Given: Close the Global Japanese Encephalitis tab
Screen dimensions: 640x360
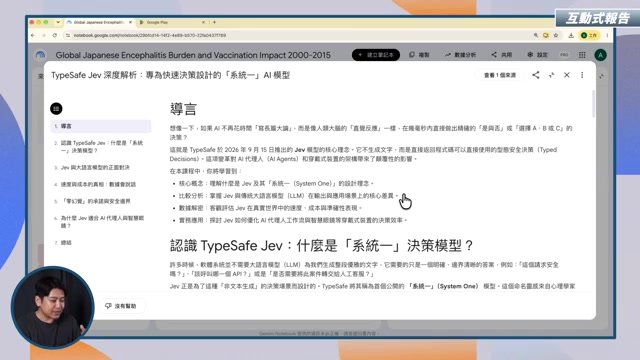Looking at the screenshot, I should 130,22.
